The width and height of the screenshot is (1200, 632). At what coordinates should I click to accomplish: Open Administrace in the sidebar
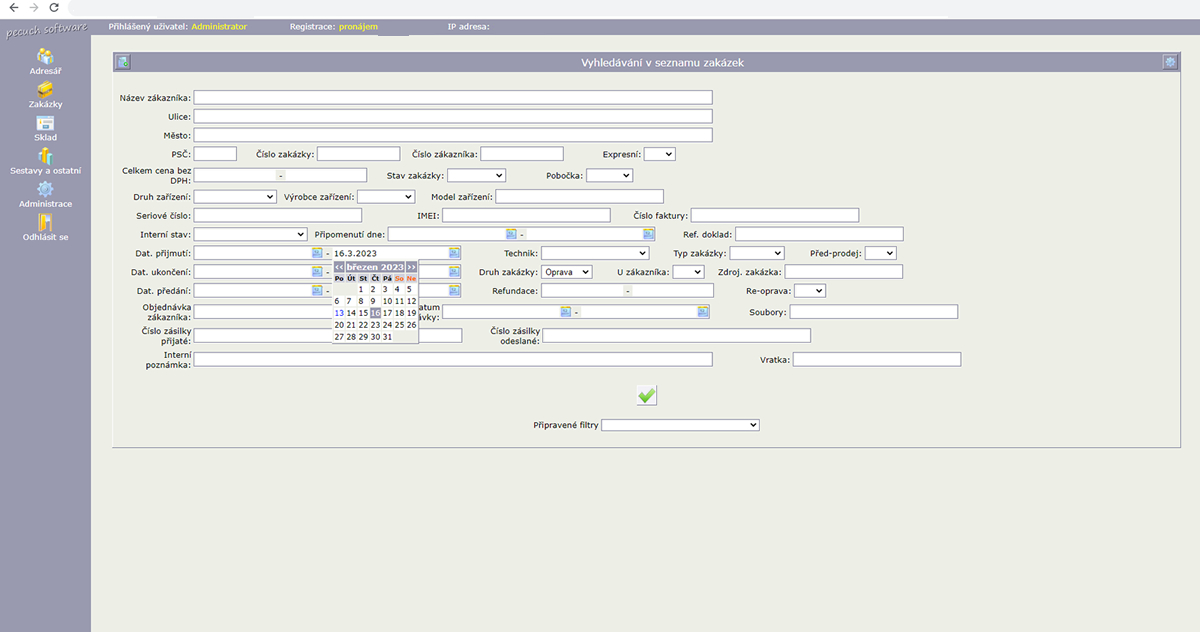[45, 194]
